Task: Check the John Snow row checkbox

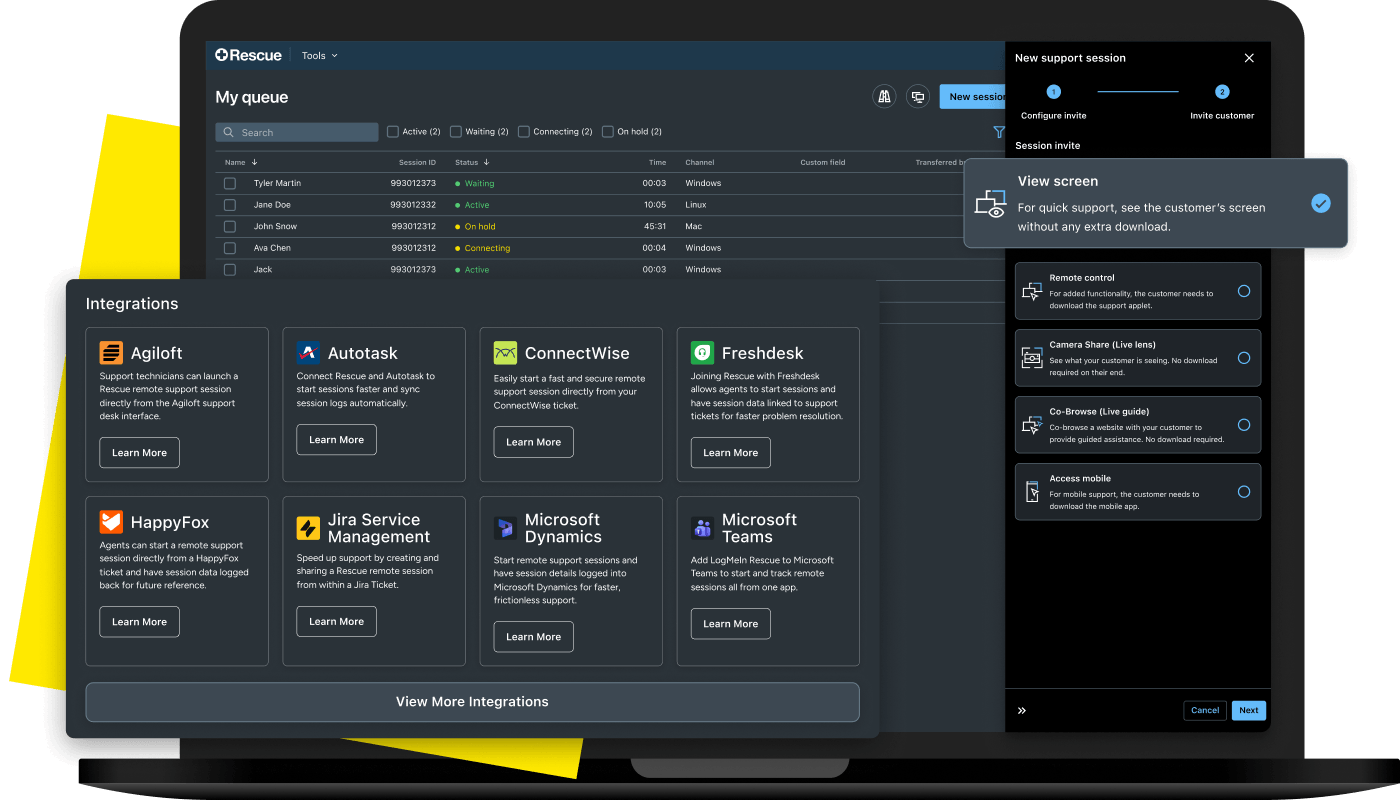Action: (230, 227)
